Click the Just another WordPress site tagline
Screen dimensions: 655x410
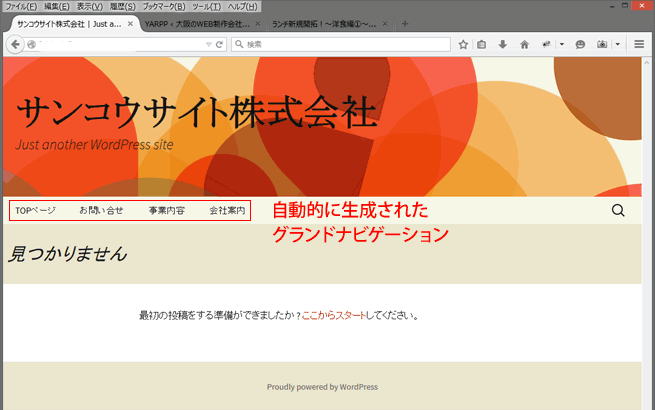(x=94, y=145)
